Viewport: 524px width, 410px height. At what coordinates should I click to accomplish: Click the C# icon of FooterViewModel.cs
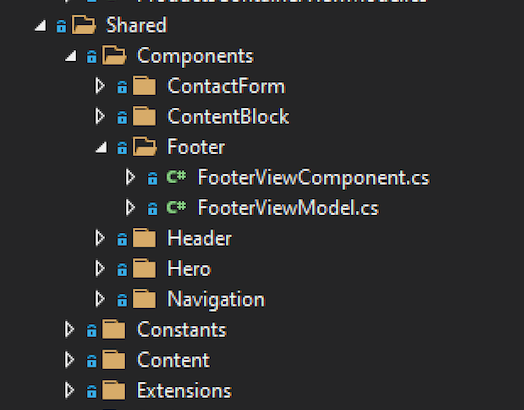point(176,208)
